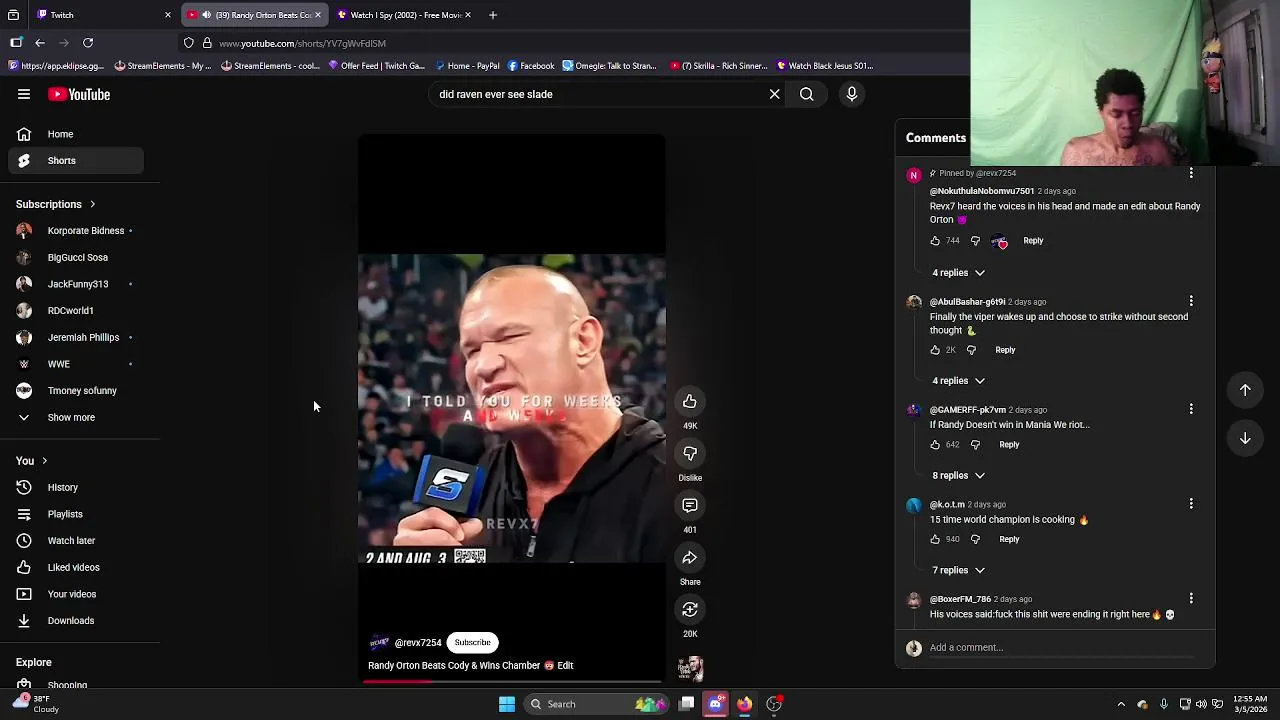This screenshot has height=720, width=1280.
Task: Open the sound thumbnail below Remix
Action: click(x=690, y=668)
